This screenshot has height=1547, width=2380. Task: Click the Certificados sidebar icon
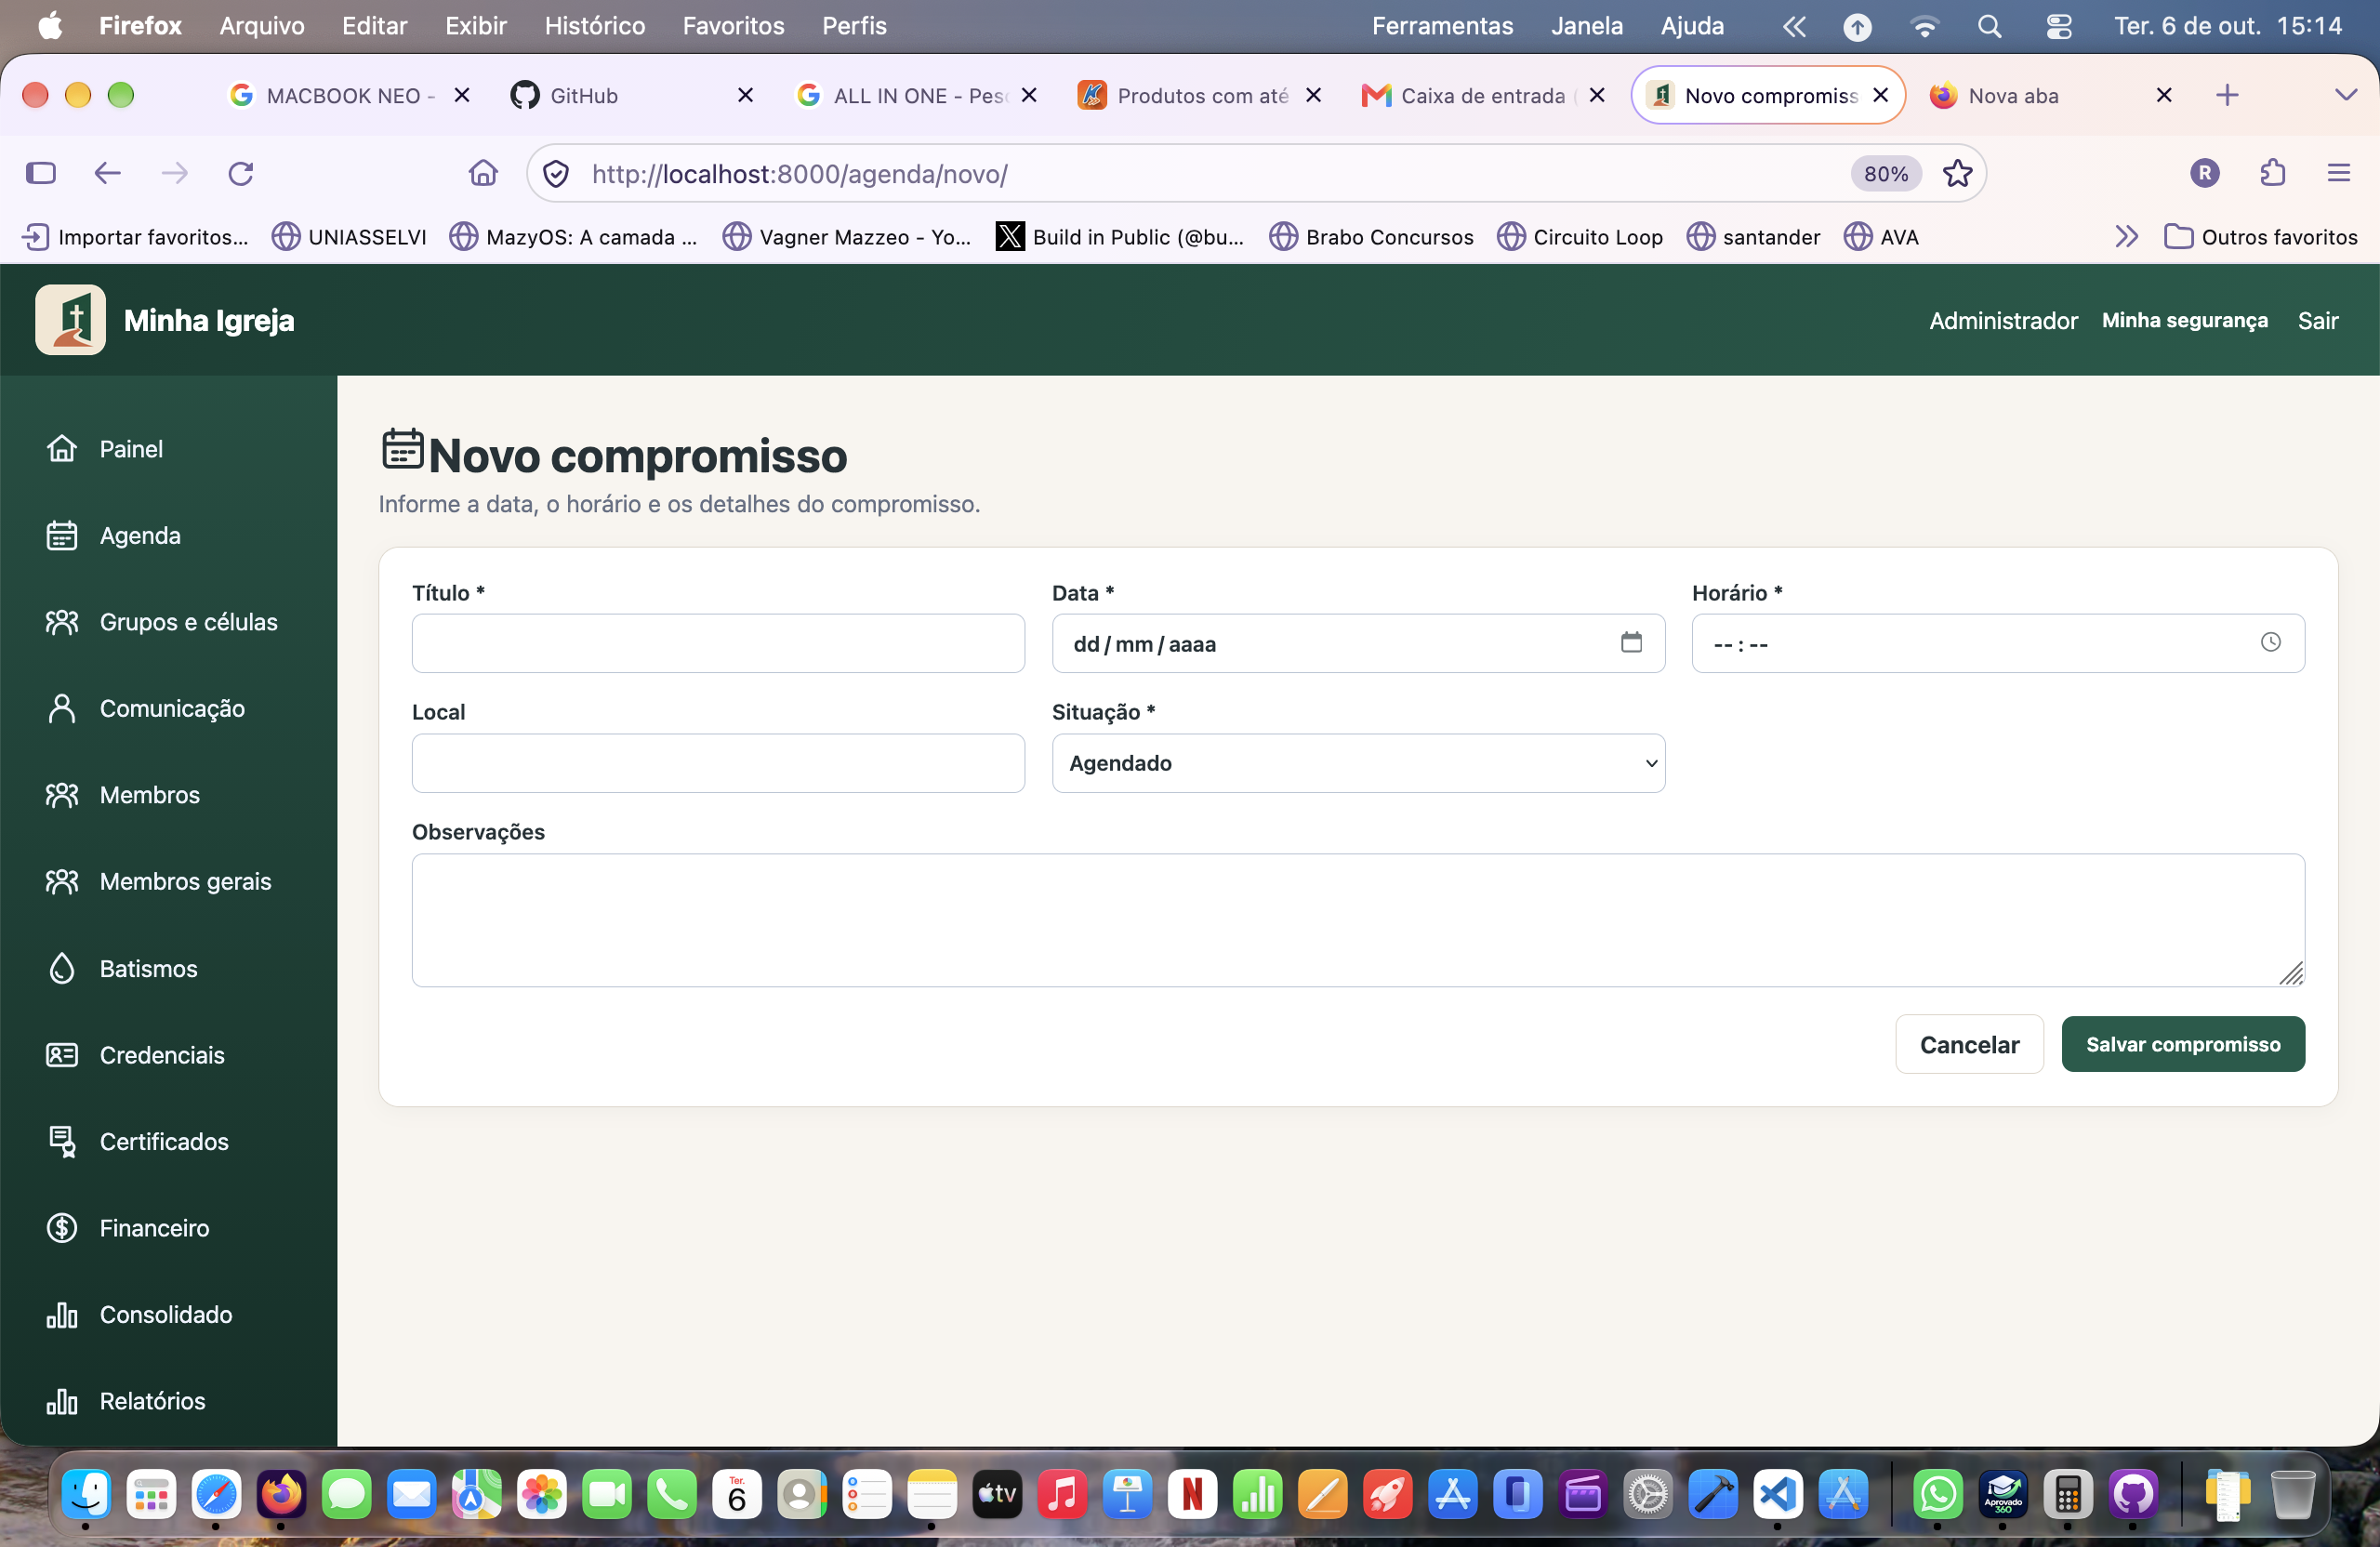[62, 1141]
